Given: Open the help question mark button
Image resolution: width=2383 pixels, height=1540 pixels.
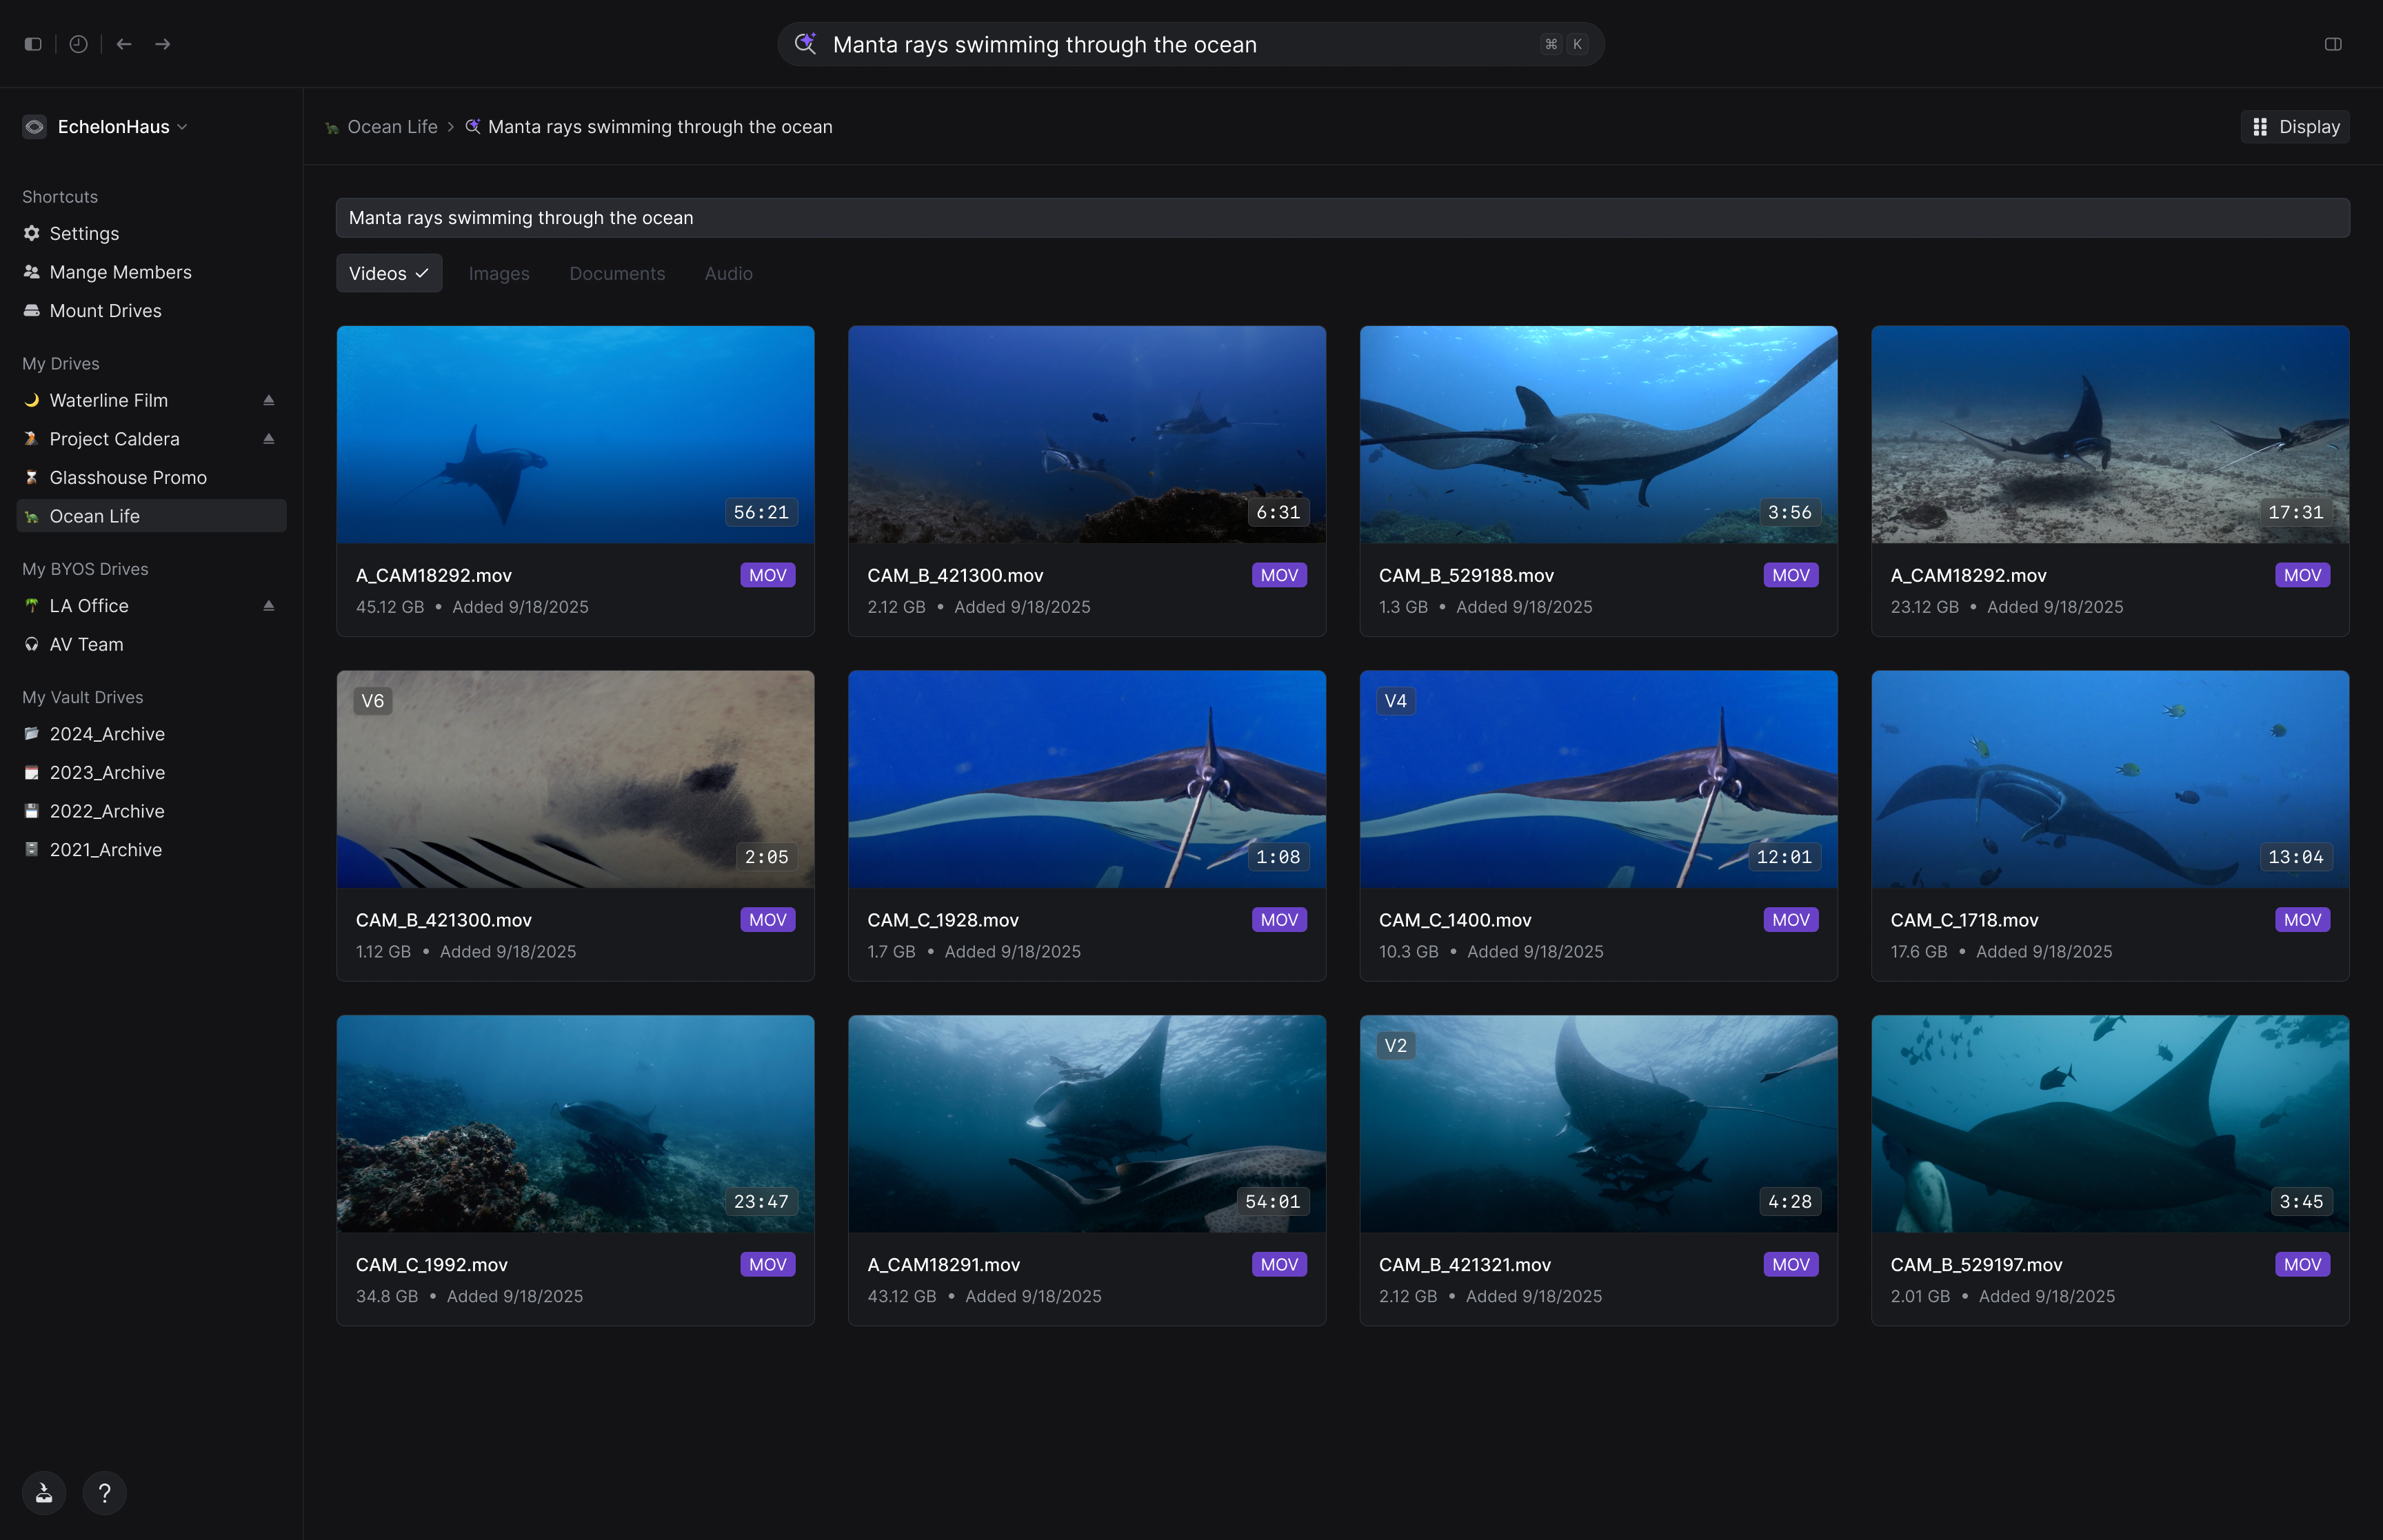Looking at the screenshot, I should point(104,1493).
